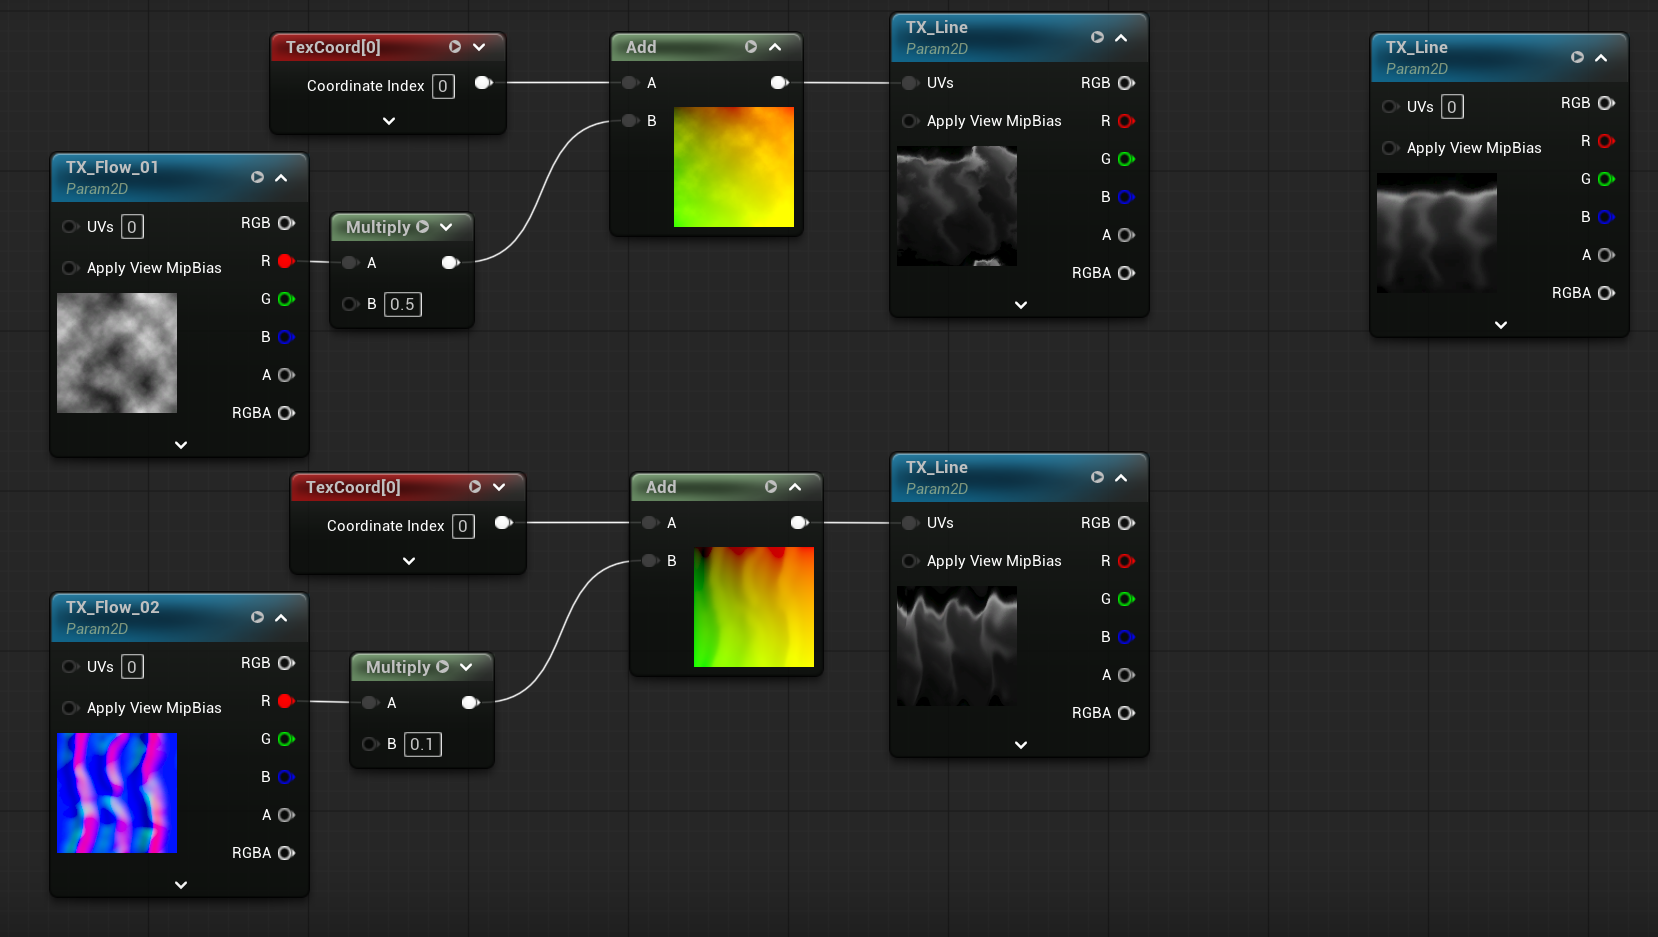Click the red R output pin on rightmost TX_Line
Viewport: 1658px width, 937px height.
pos(1606,141)
